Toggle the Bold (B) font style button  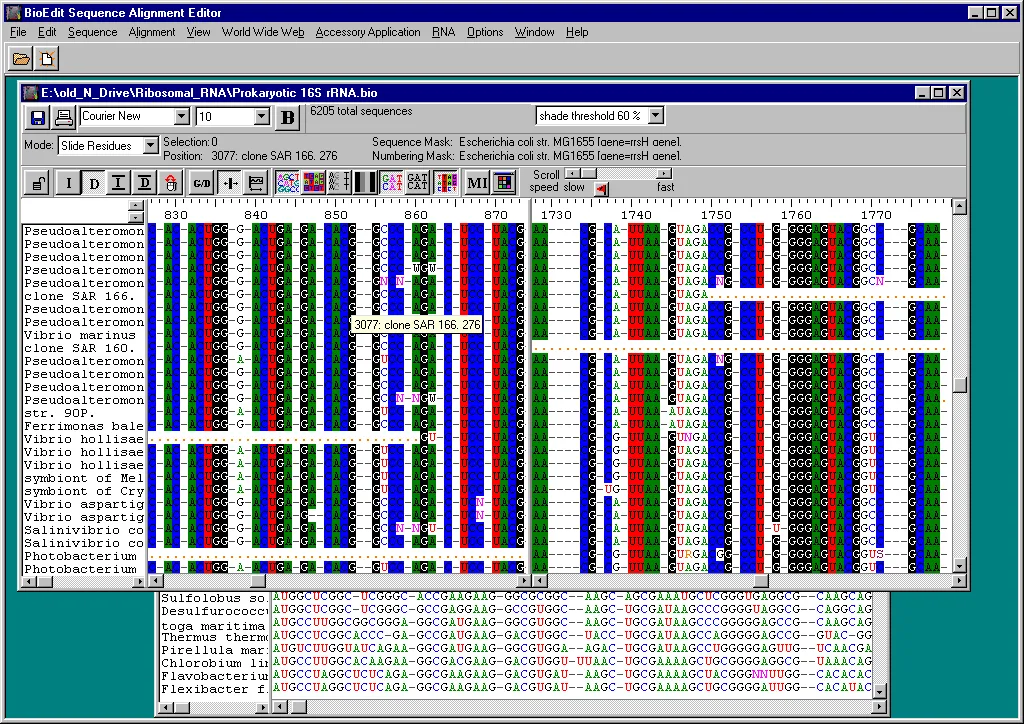click(x=287, y=118)
